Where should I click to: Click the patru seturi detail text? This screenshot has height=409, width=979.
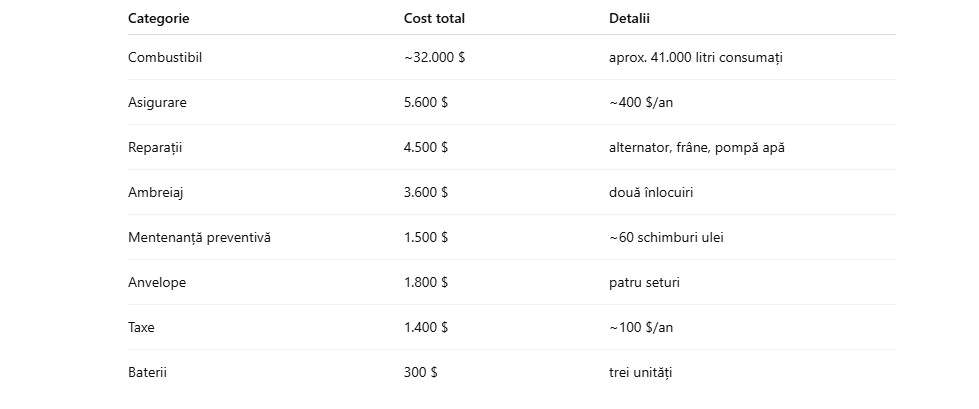tap(644, 282)
